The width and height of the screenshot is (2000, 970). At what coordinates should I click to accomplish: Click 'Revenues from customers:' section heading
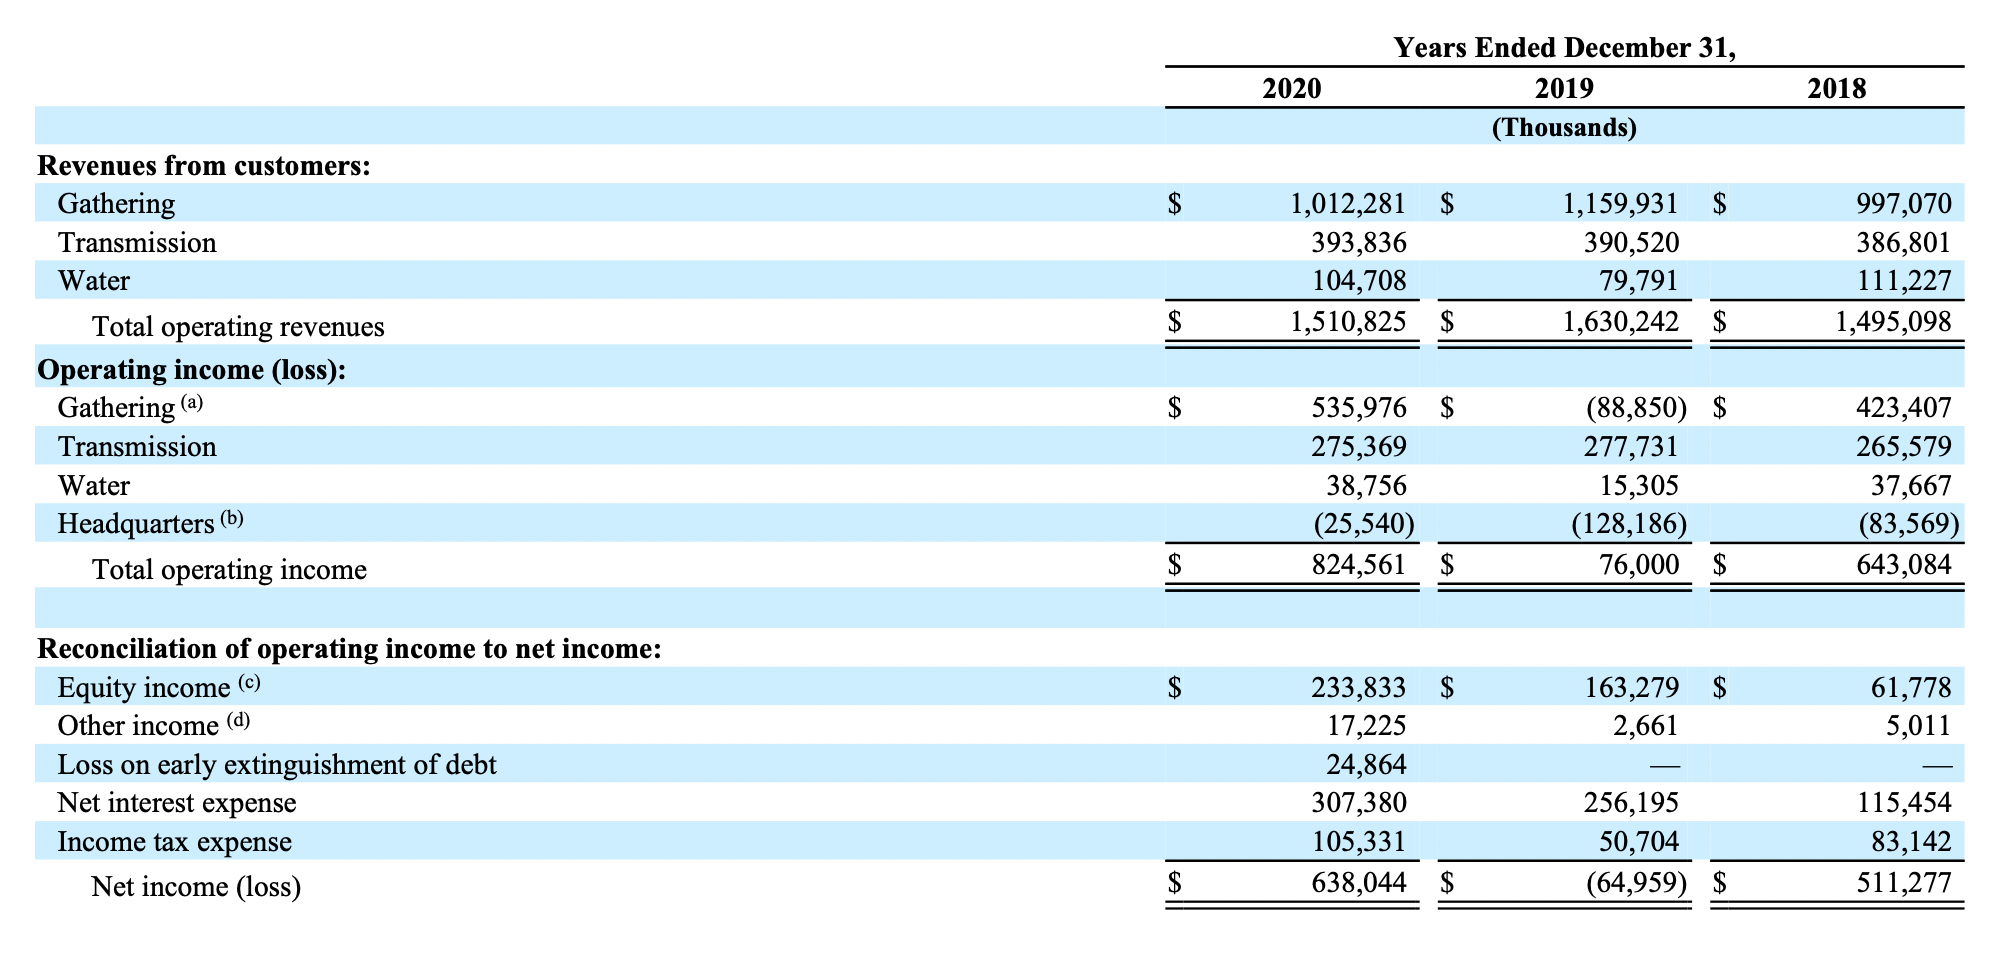point(204,166)
